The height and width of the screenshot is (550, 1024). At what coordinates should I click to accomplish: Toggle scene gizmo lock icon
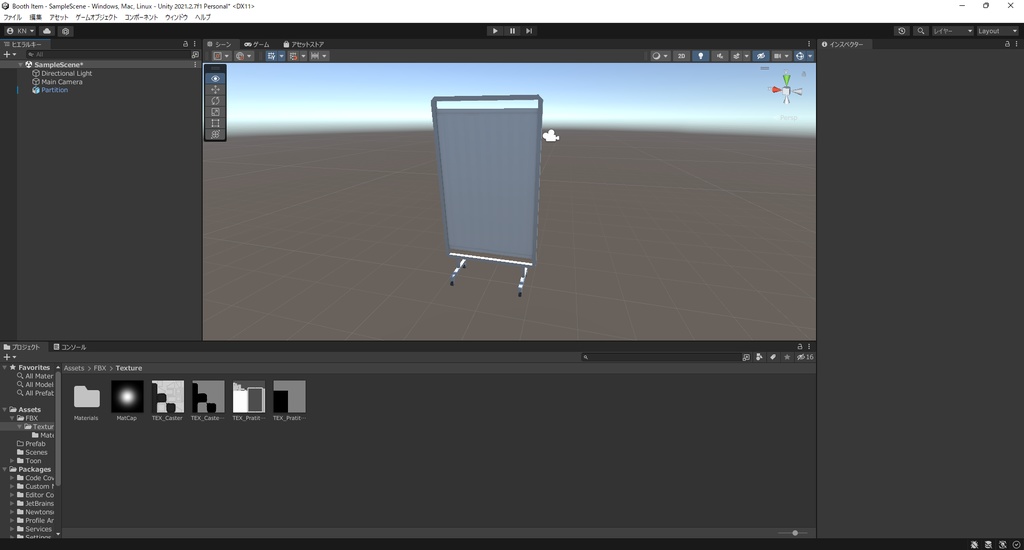(x=804, y=74)
